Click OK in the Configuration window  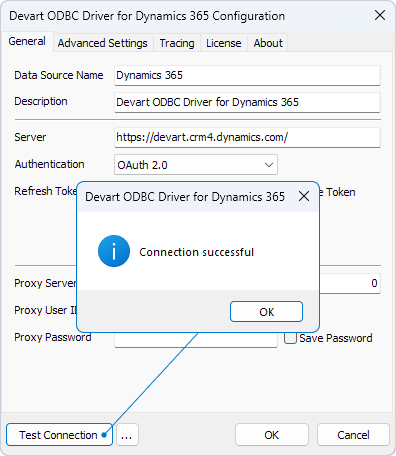pos(272,435)
